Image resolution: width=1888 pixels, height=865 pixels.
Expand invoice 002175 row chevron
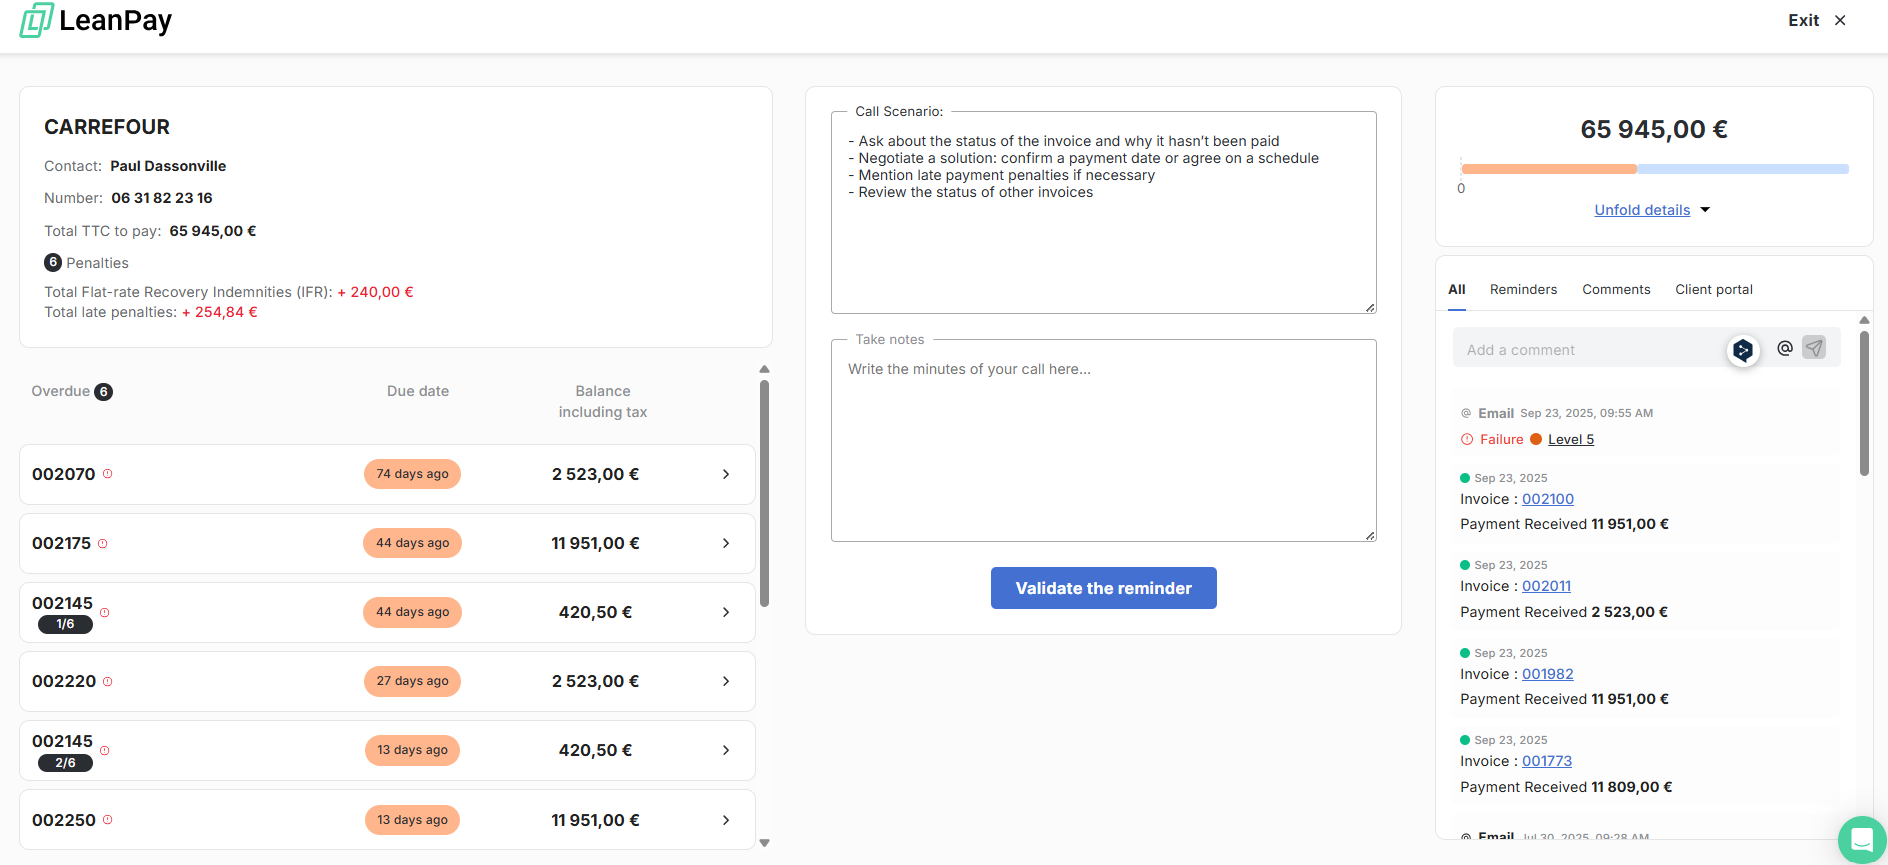[726, 543]
